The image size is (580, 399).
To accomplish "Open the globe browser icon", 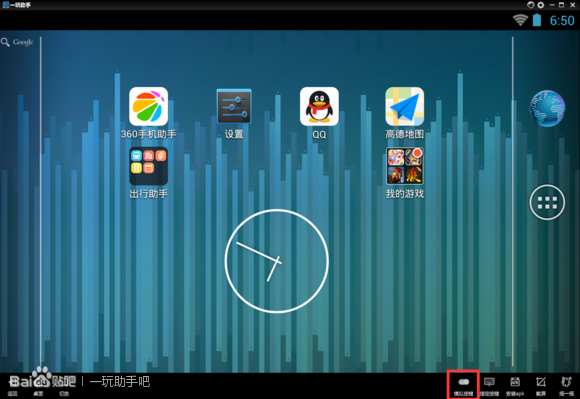I will point(547,108).
